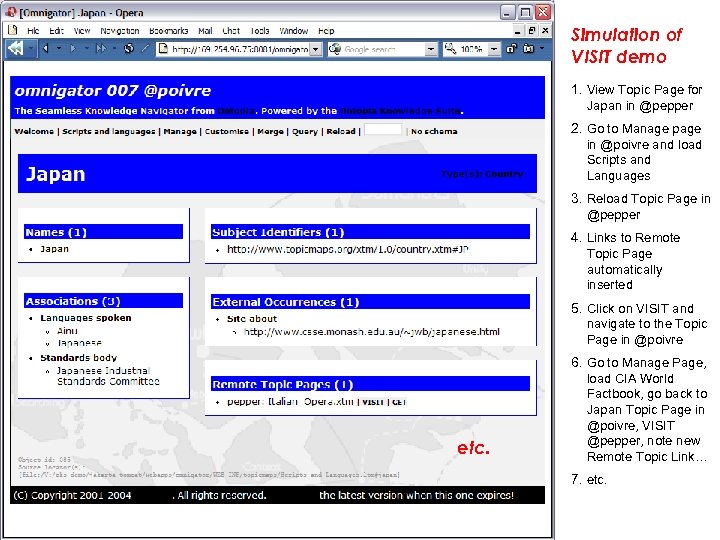Click the URL address field
This screenshot has width=720, height=540.
240,49
